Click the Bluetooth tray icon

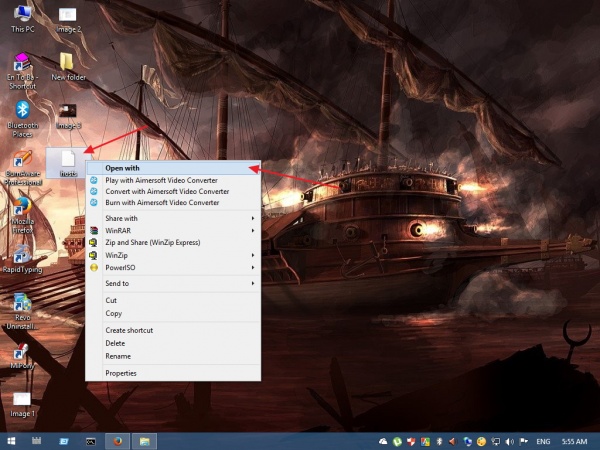(x=439, y=442)
